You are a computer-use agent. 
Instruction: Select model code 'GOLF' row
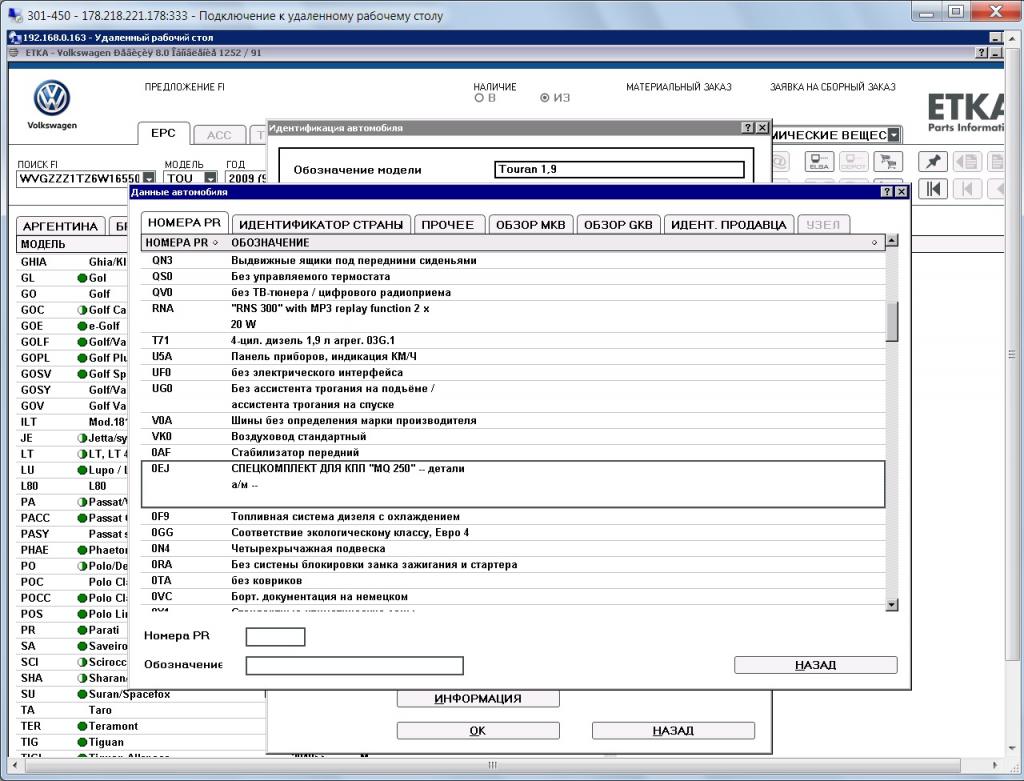click(73, 342)
